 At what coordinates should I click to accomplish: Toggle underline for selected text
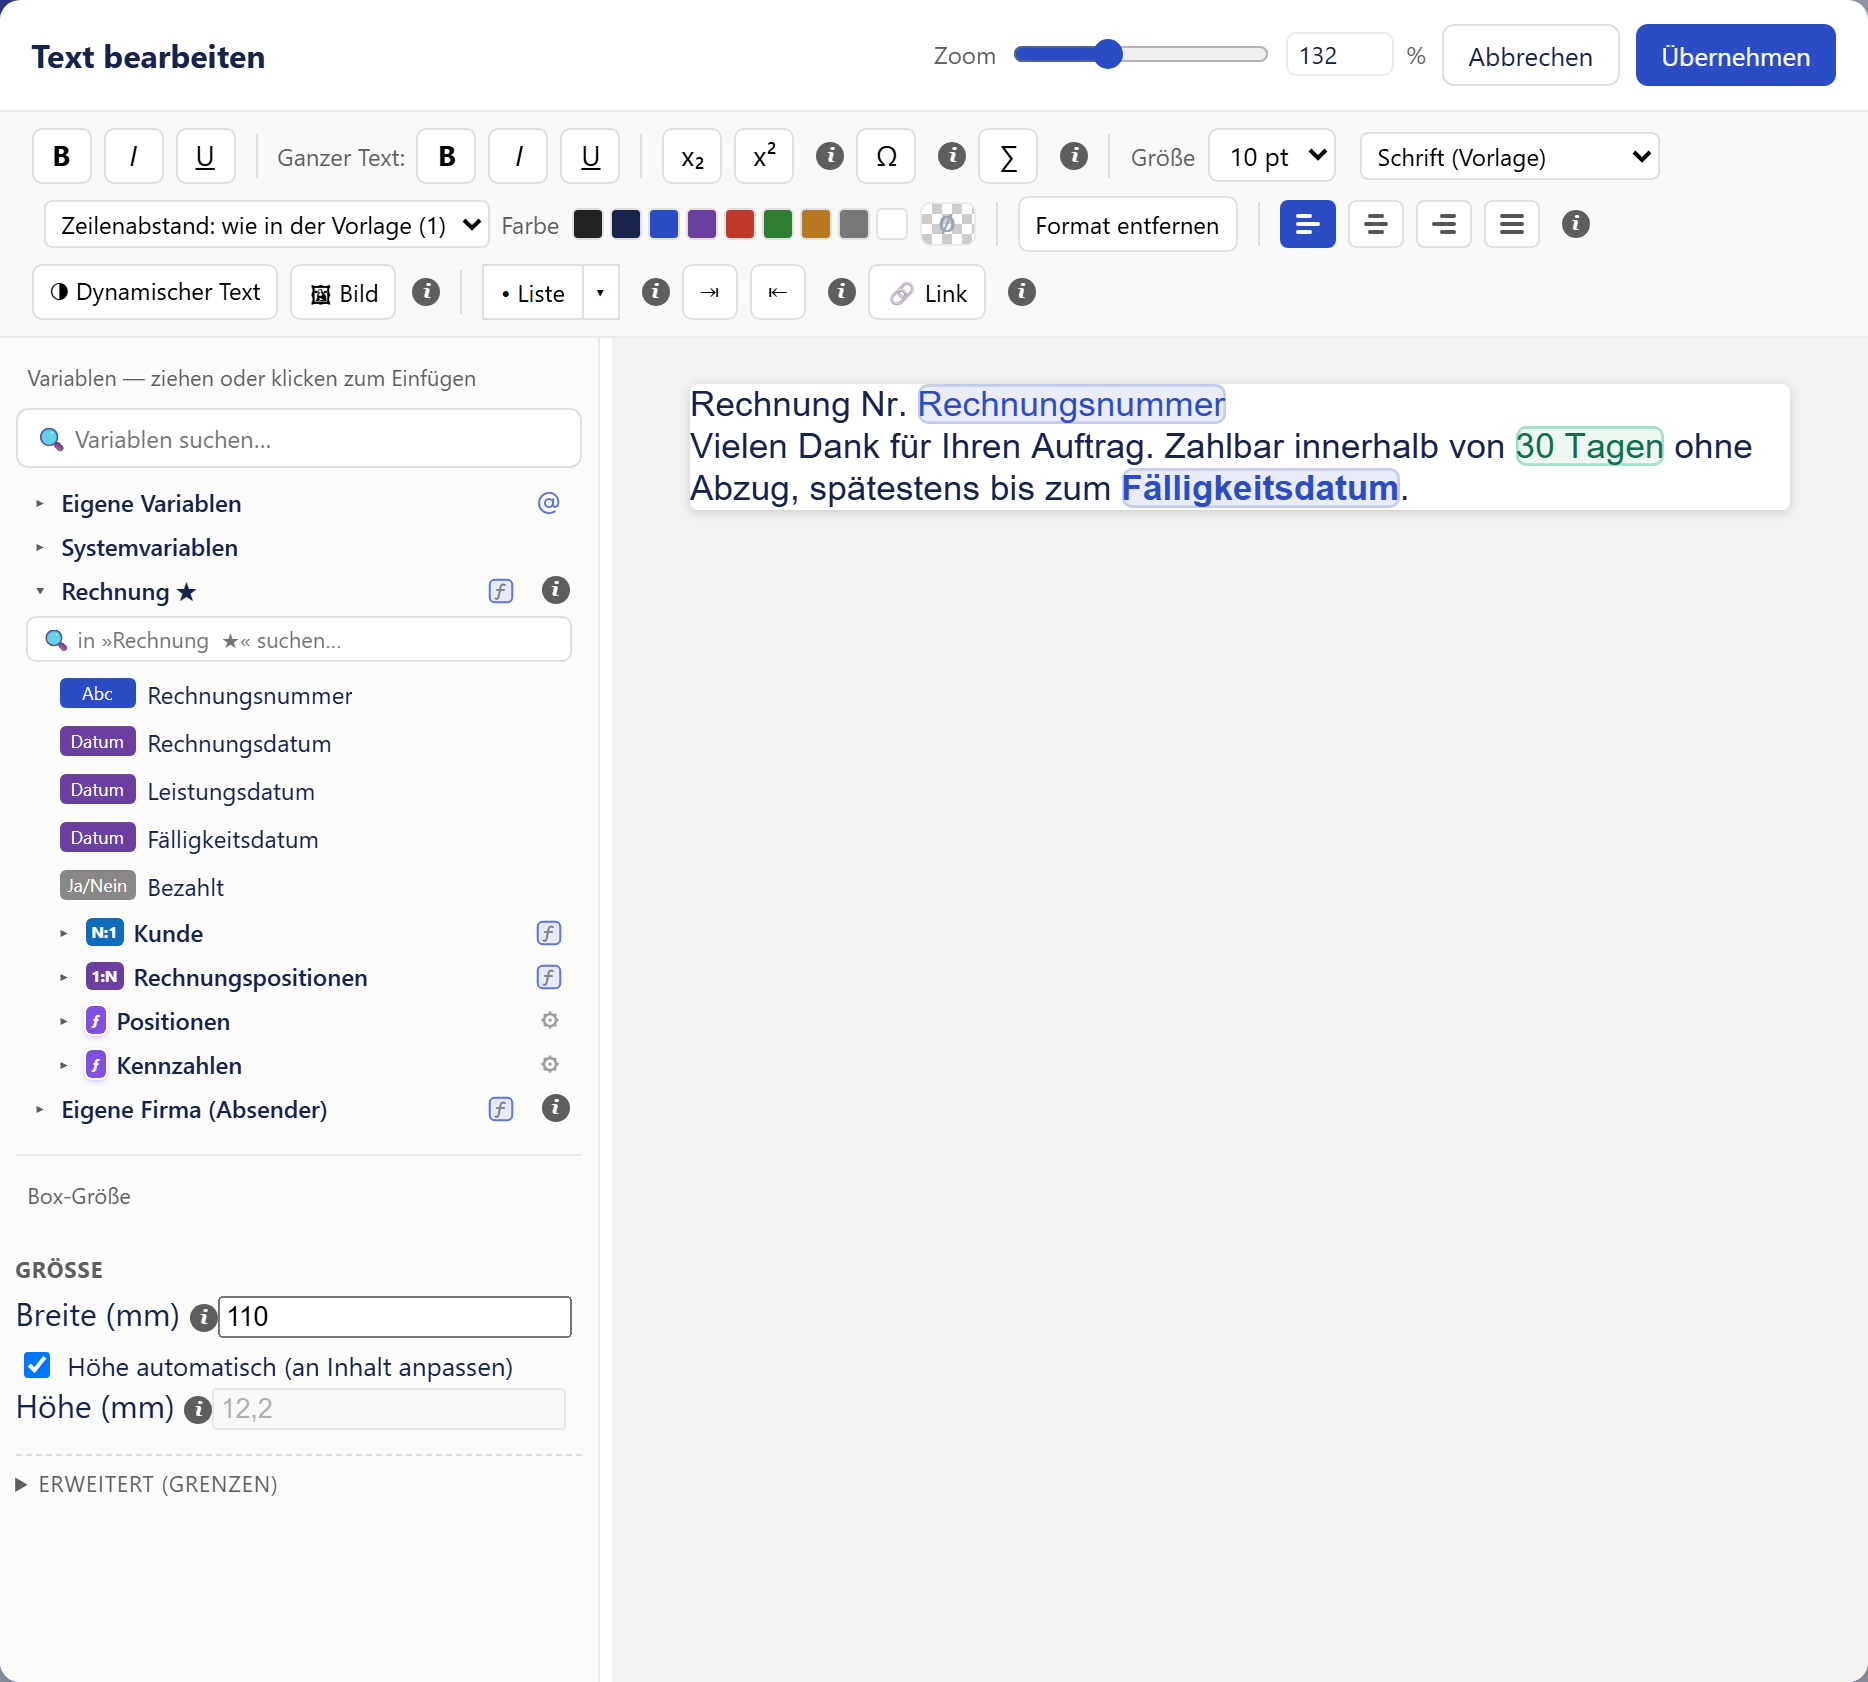[x=205, y=157]
